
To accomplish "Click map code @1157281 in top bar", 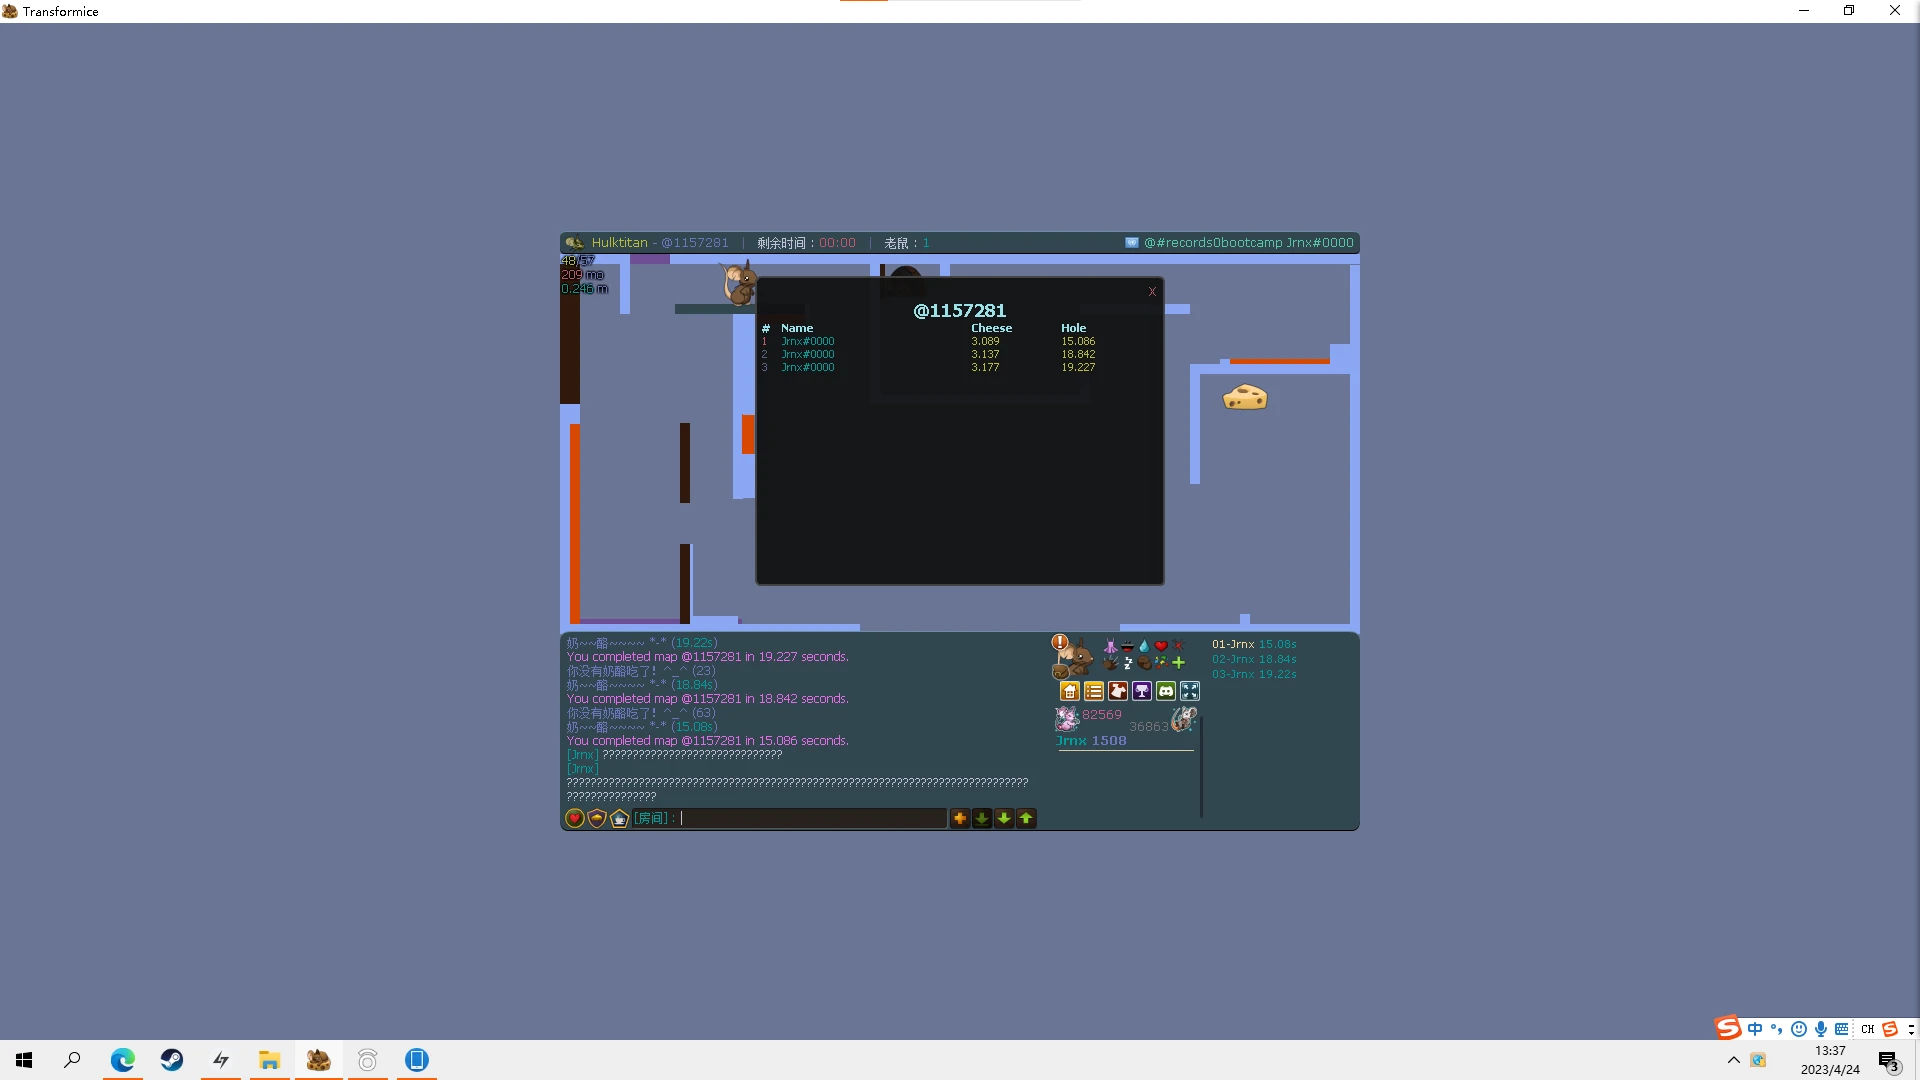I will (695, 243).
